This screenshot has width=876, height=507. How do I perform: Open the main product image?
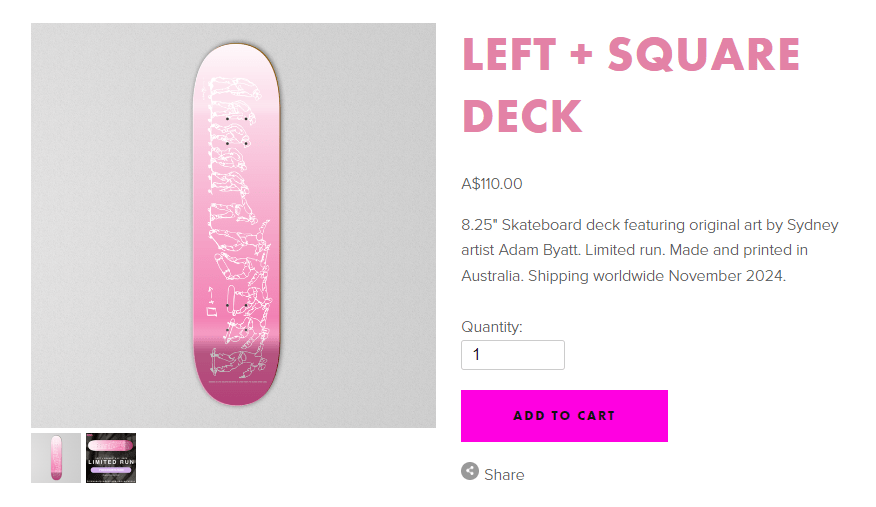click(x=233, y=226)
